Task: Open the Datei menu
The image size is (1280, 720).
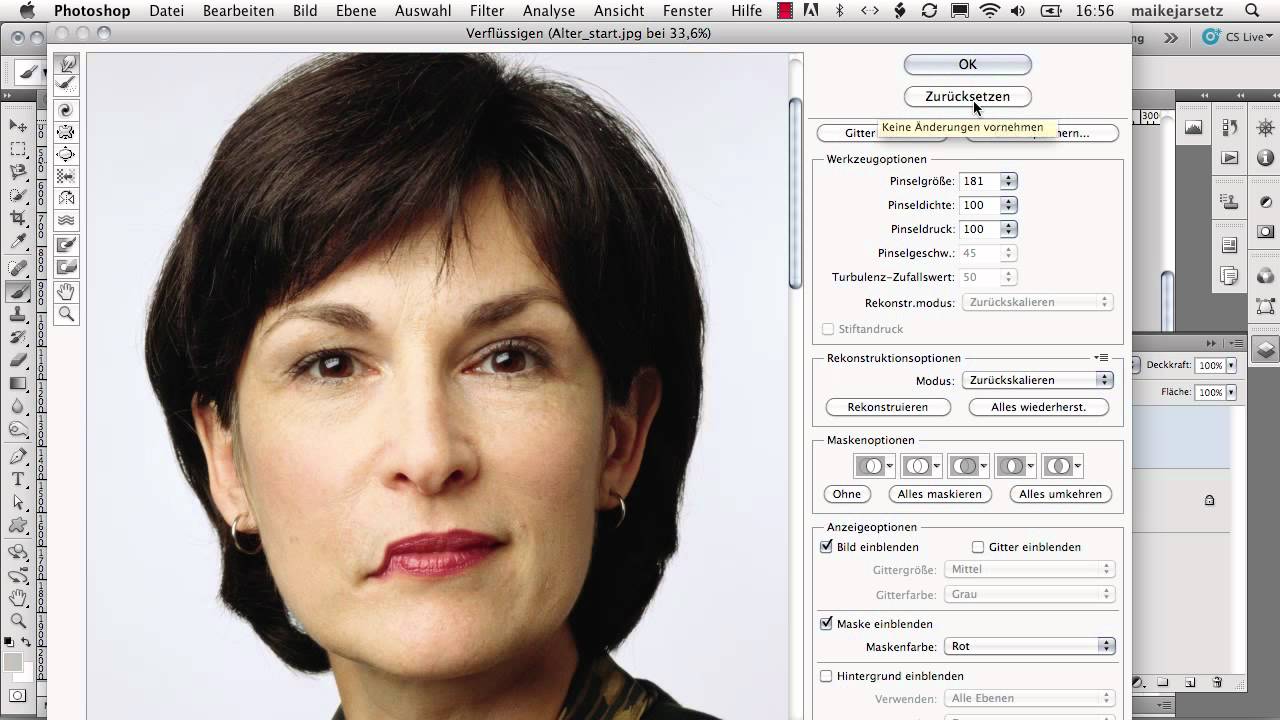Action: click(167, 11)
